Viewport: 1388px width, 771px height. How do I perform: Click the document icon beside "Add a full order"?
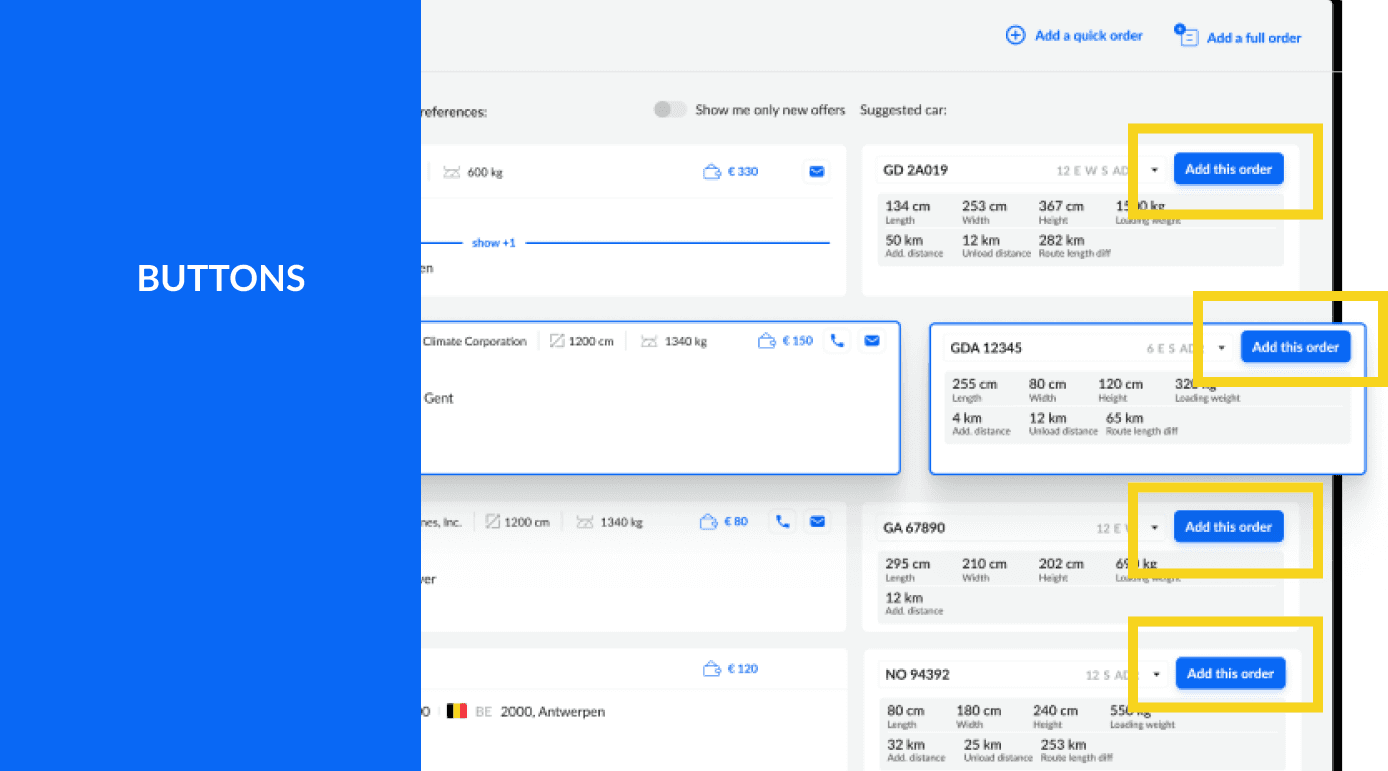(x=1186, y=35)
